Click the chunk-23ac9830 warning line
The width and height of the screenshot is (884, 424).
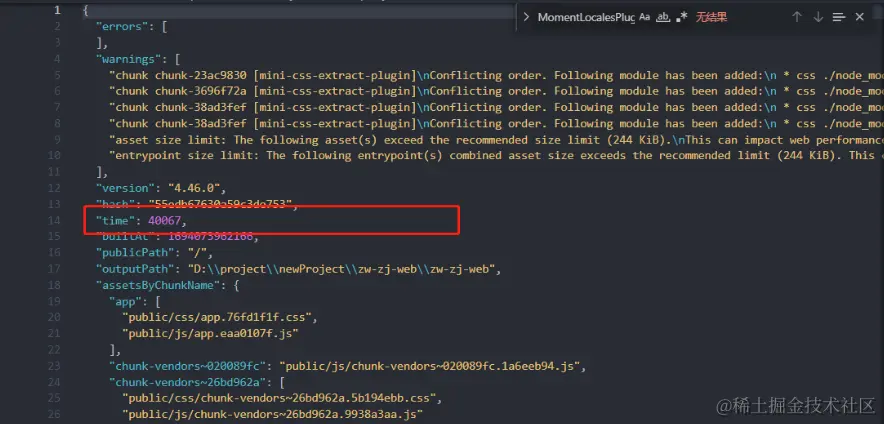pyautogui.click(x=496, y=75)
